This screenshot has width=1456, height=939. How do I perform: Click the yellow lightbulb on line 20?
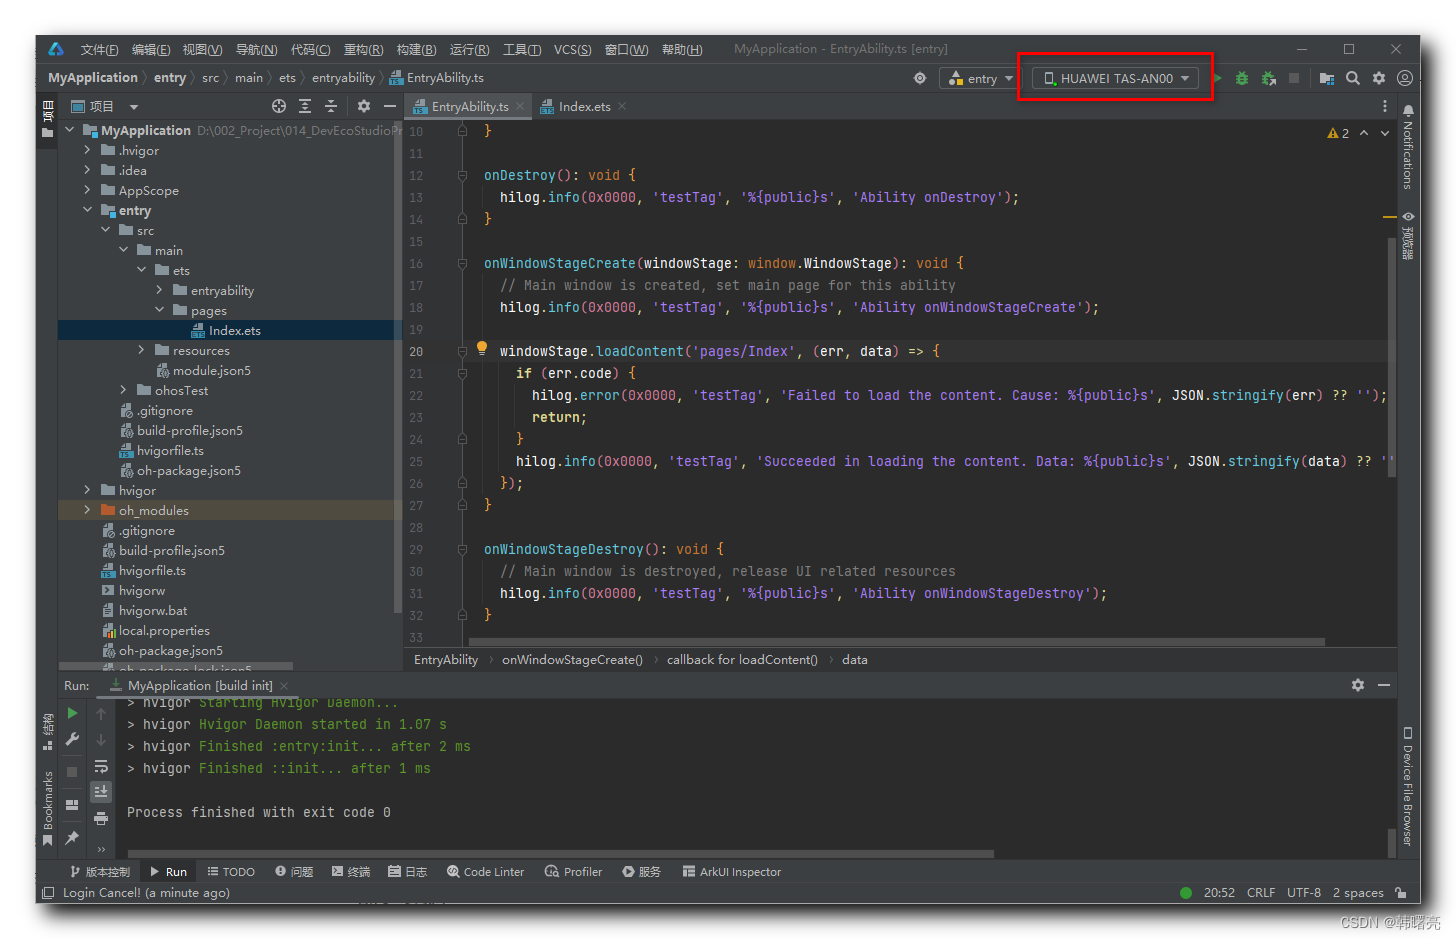pyautogui.click(x=482, y=348)
